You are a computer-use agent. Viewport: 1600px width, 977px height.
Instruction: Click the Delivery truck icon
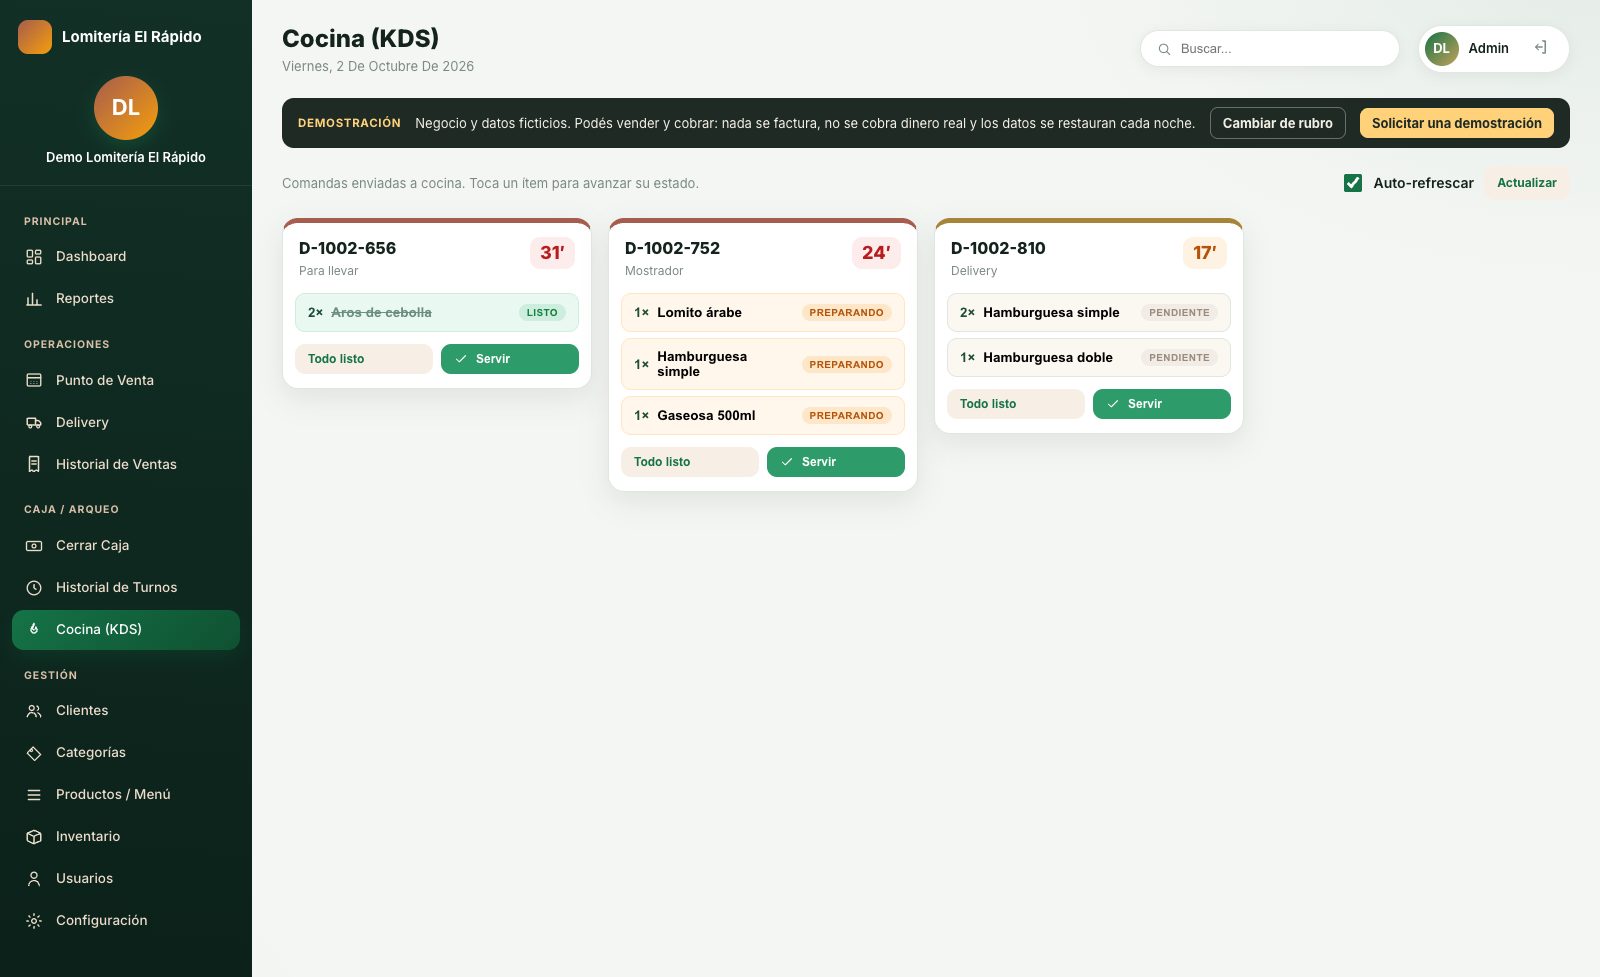point(34,423)
